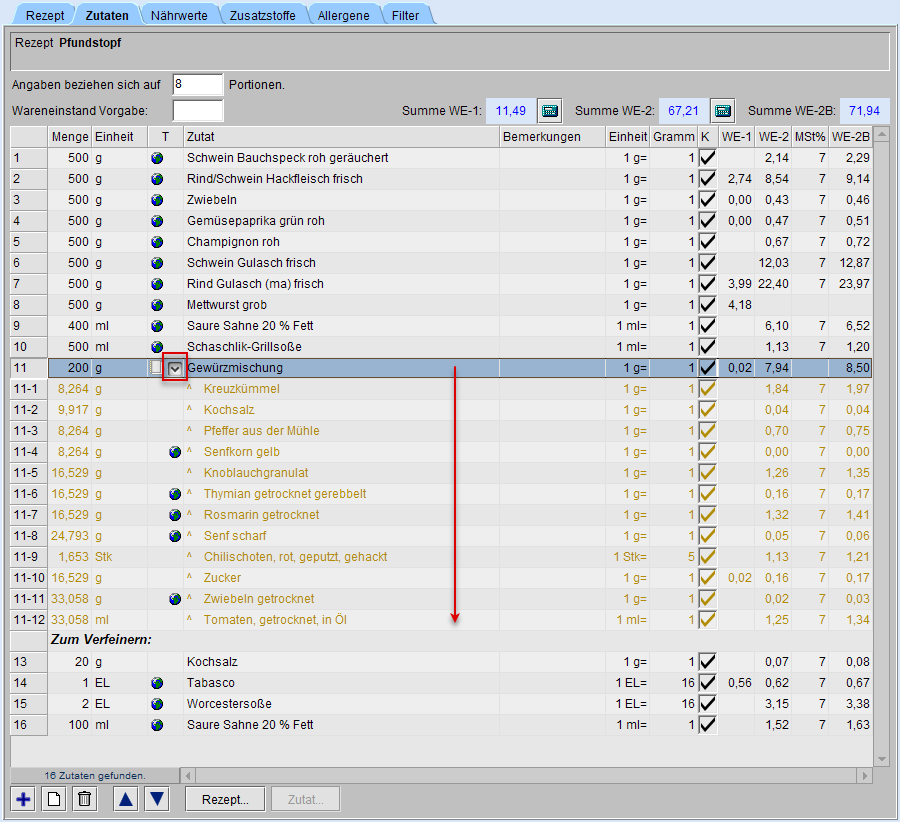Move ingredient down with the down arrow

click(x=158, y=799)
